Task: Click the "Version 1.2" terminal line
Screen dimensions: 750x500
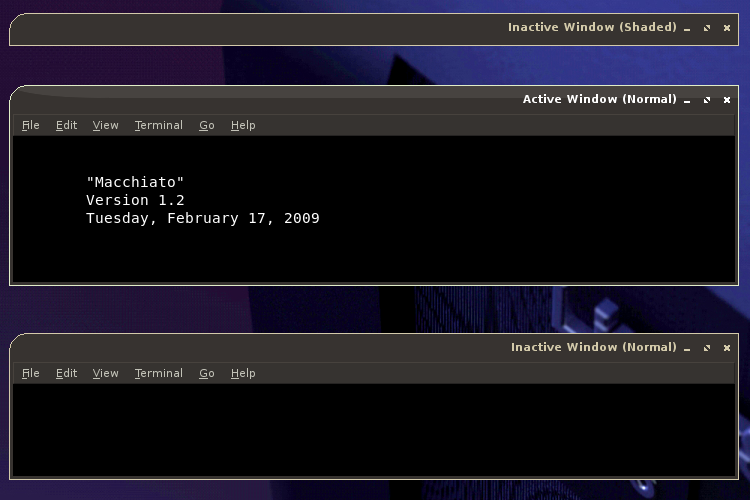Action: [x=135, y=200]
